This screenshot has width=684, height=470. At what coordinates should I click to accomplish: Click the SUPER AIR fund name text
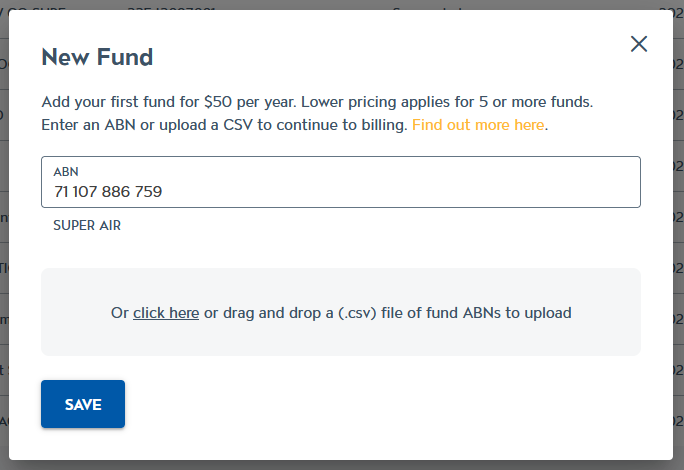[87, 225]
